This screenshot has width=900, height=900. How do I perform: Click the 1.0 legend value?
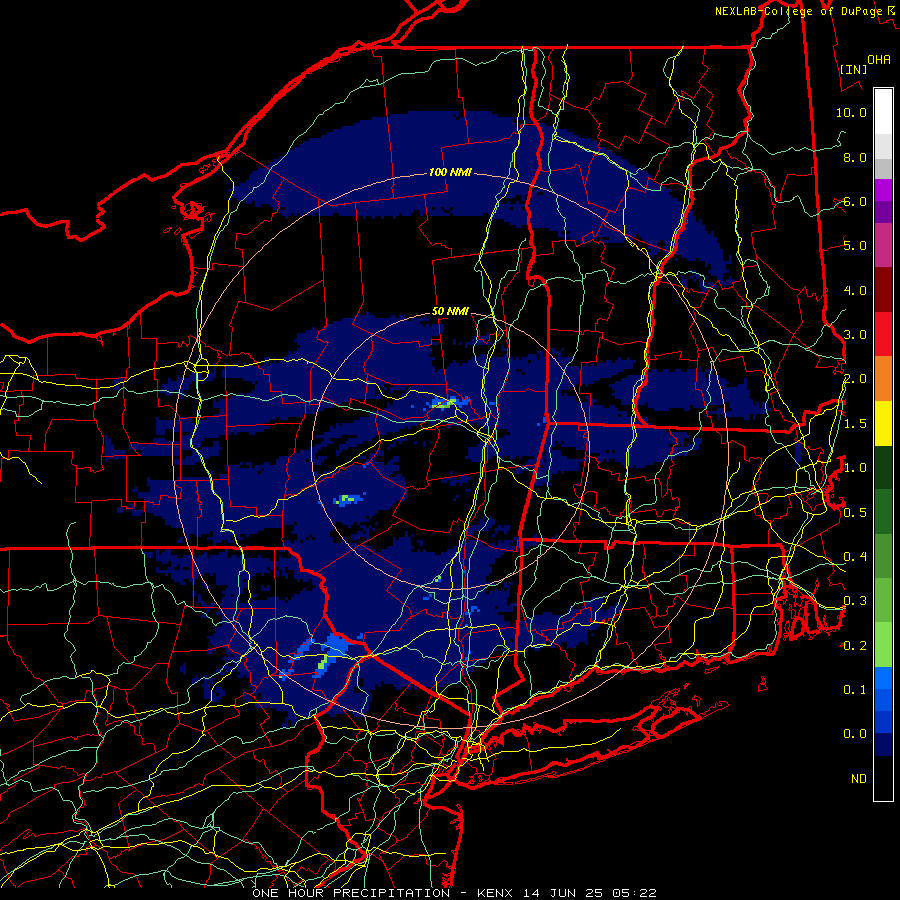point(855,468)
